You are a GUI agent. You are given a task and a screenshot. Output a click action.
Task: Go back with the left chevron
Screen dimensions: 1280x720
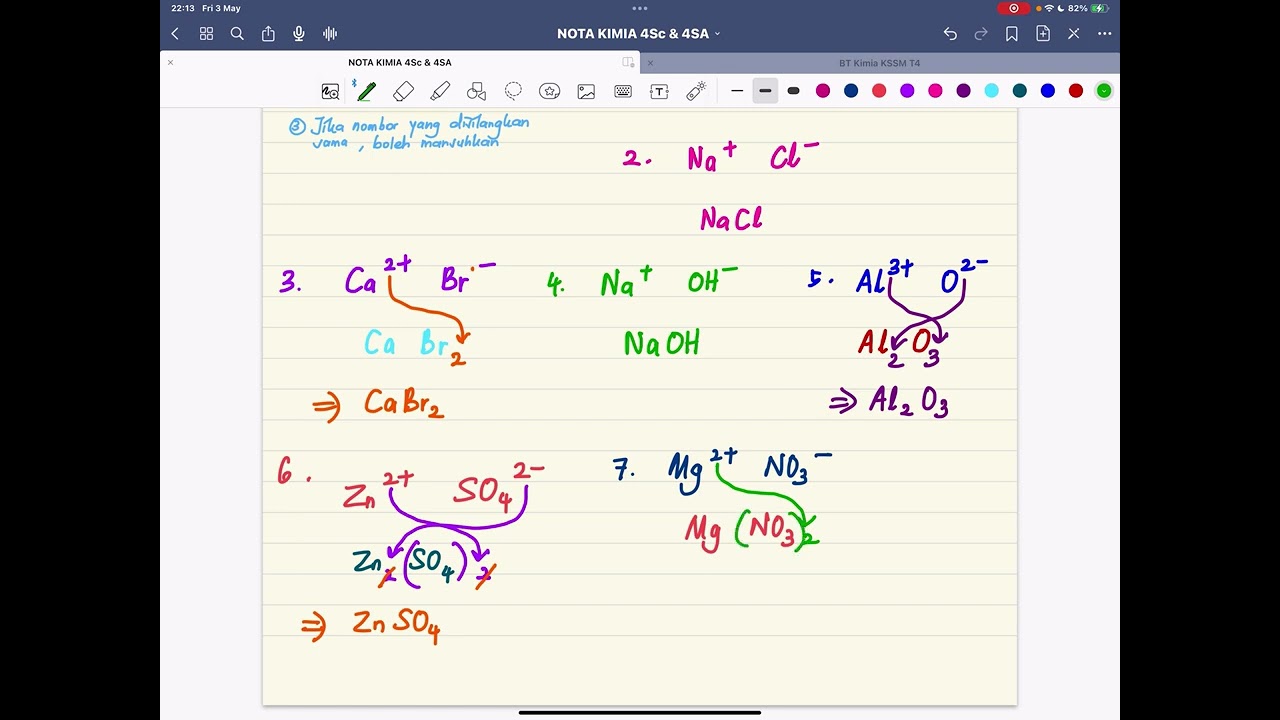pyautogui.click(x=175, y=34)
